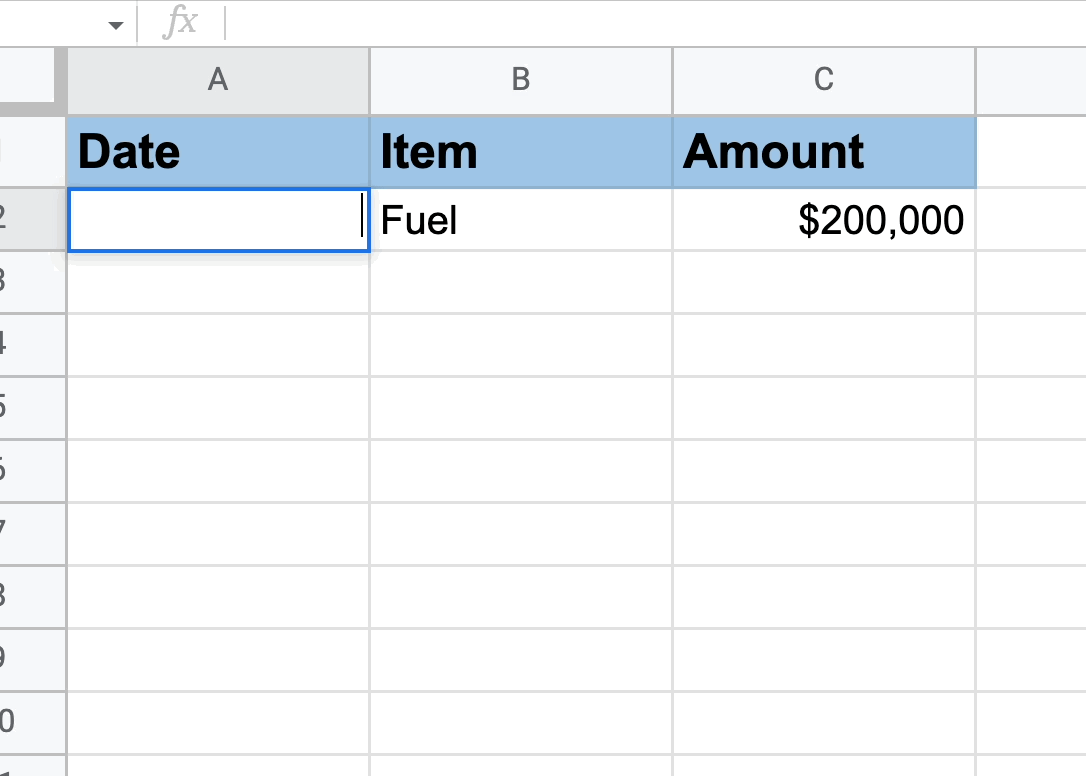Image resolution: width=1086 pixels, height=776 pixels.
Task: Select the column C header
Action: (x=824, y=80)
